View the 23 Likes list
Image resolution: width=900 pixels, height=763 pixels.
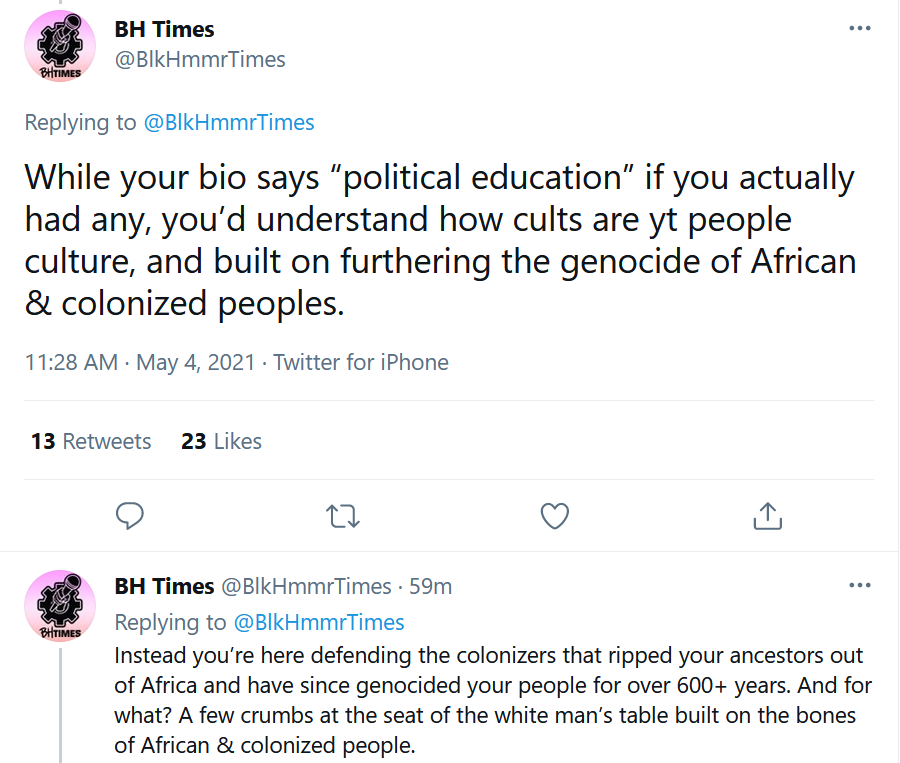(221, 441)
